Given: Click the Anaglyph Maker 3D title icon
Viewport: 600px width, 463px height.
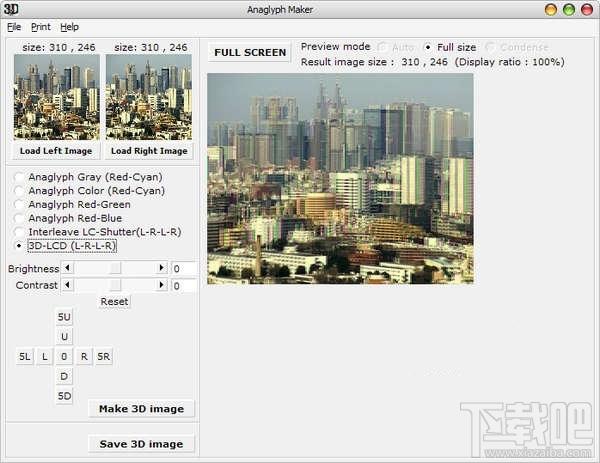Looking at the screenshot, I should [11, 9].
